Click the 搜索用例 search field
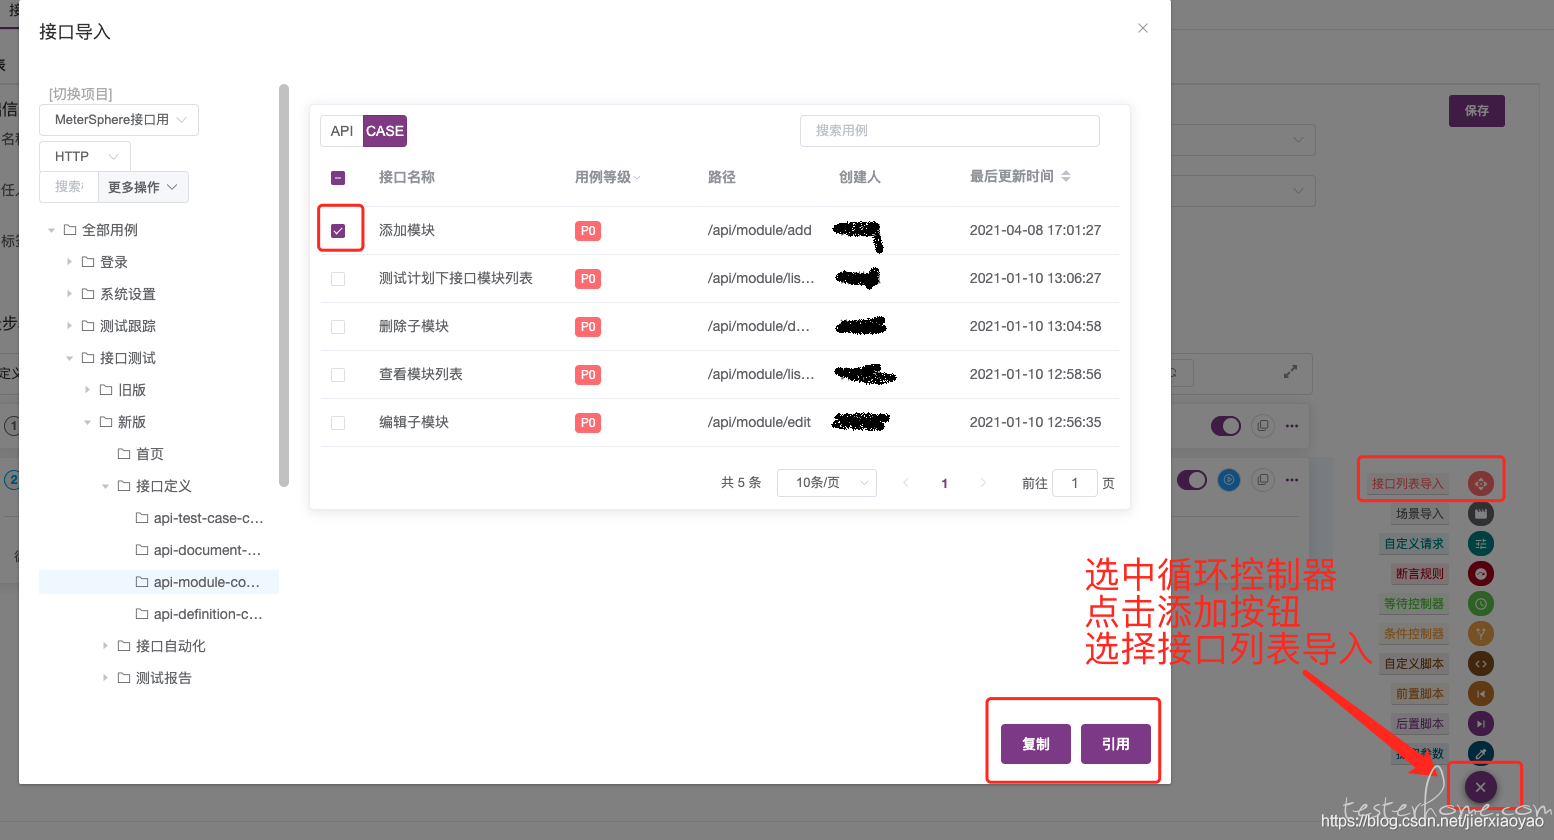This screenshot has width=1554, height=840. click(x=950, y=131)
